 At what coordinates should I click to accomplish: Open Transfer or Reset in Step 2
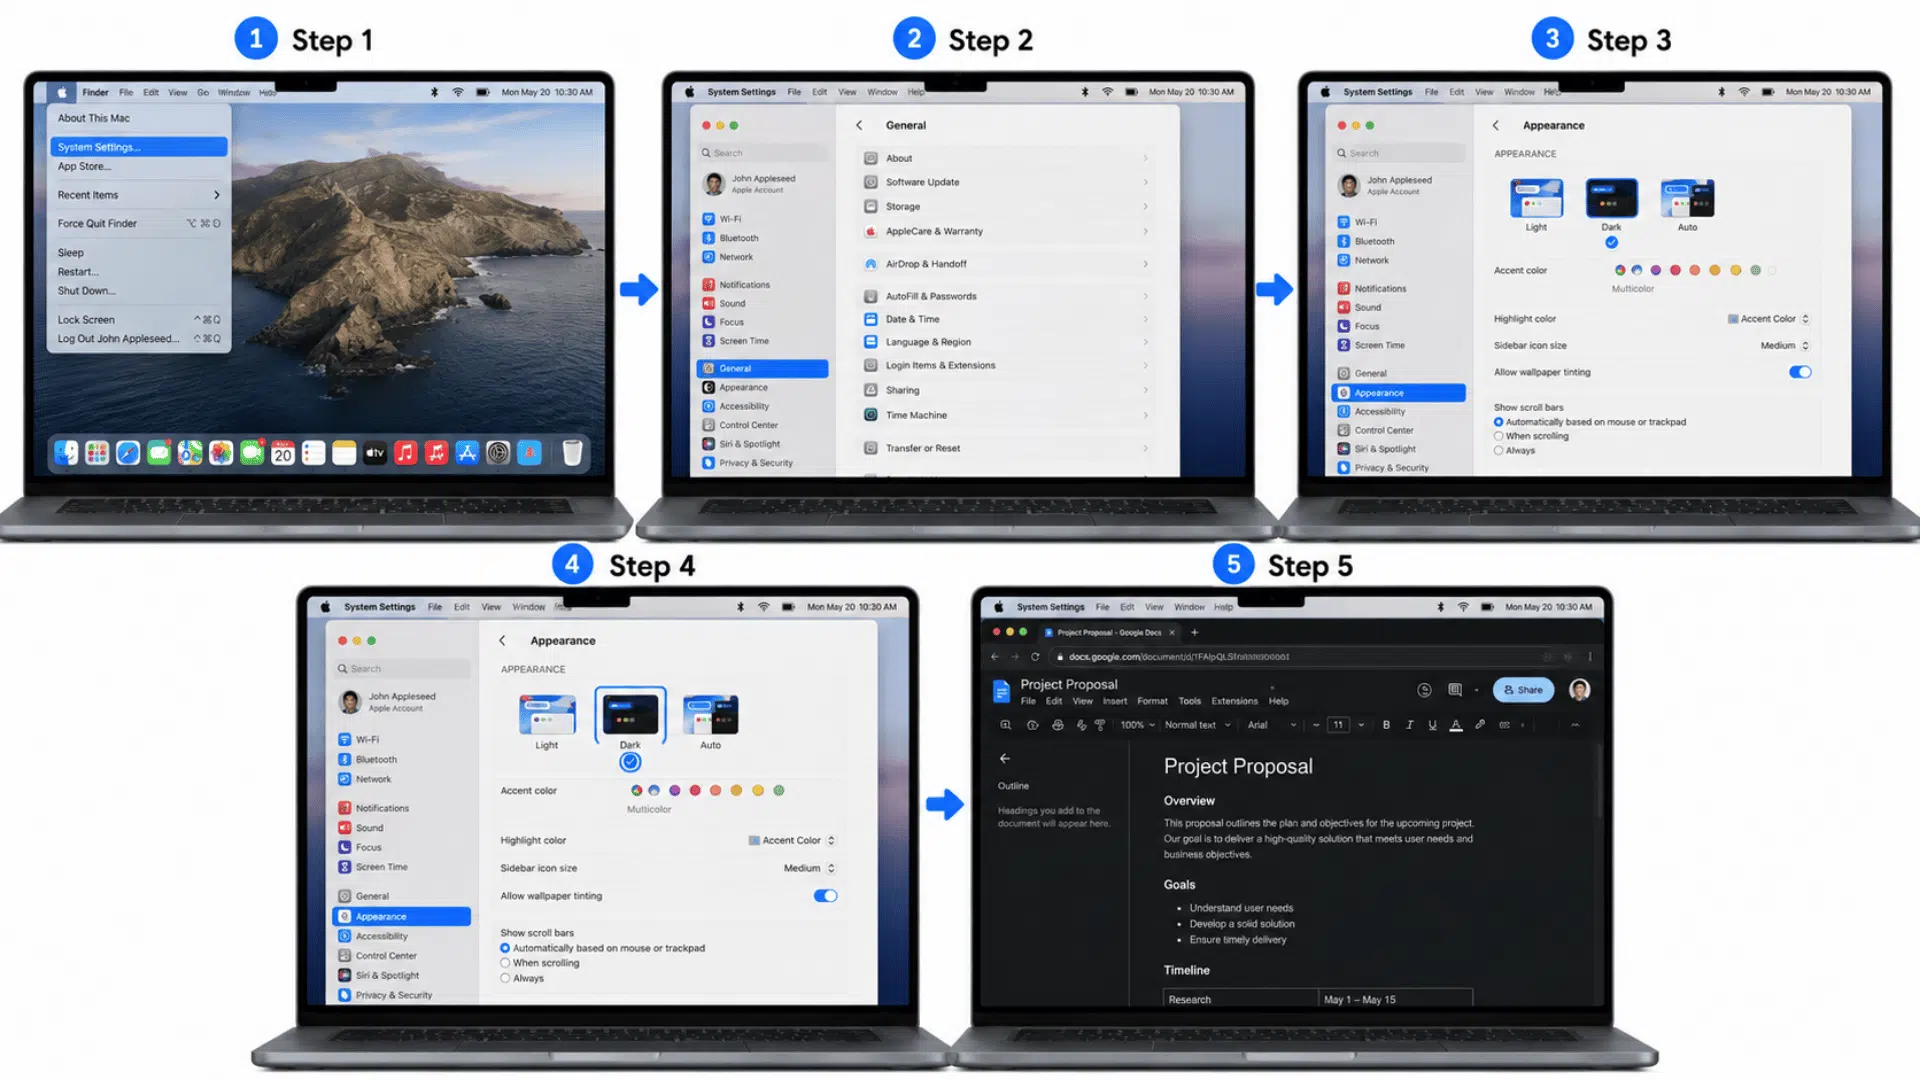click(x=1007, y=448)
